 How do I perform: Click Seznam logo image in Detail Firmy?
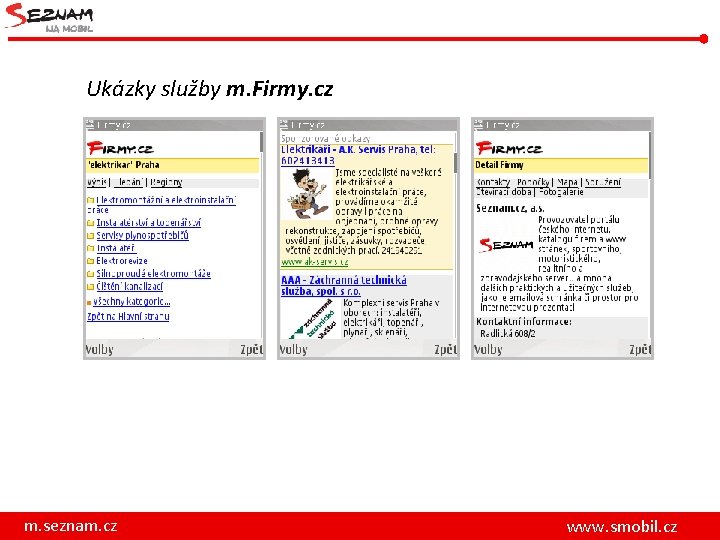(x=506, y=245)
